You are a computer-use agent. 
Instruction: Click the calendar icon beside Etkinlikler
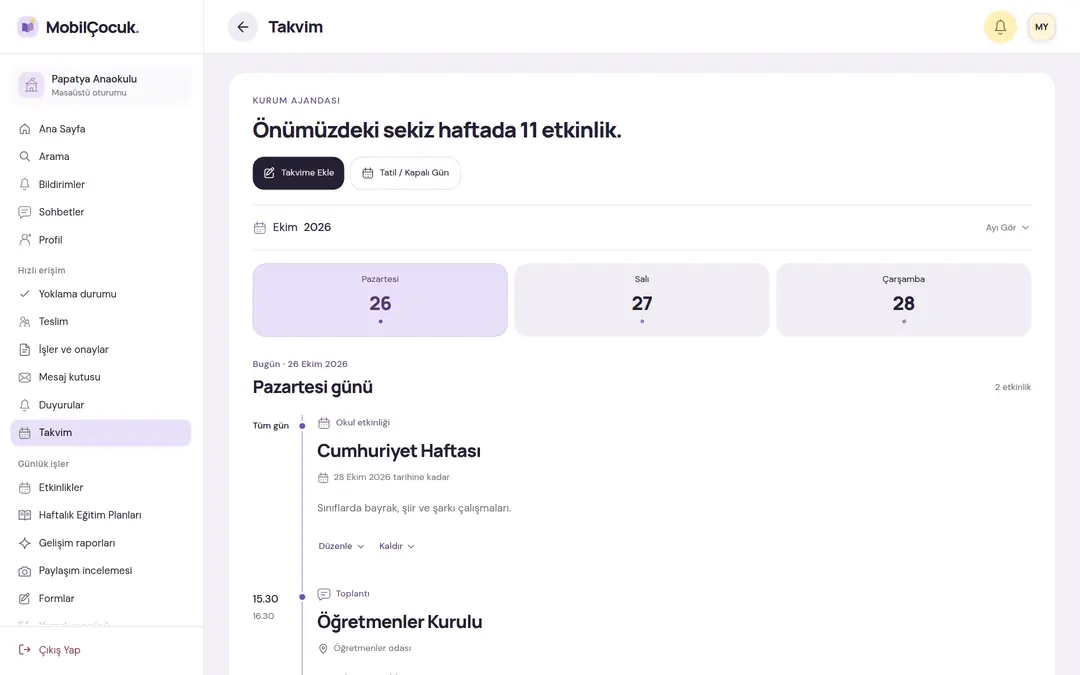click(25, 488)
